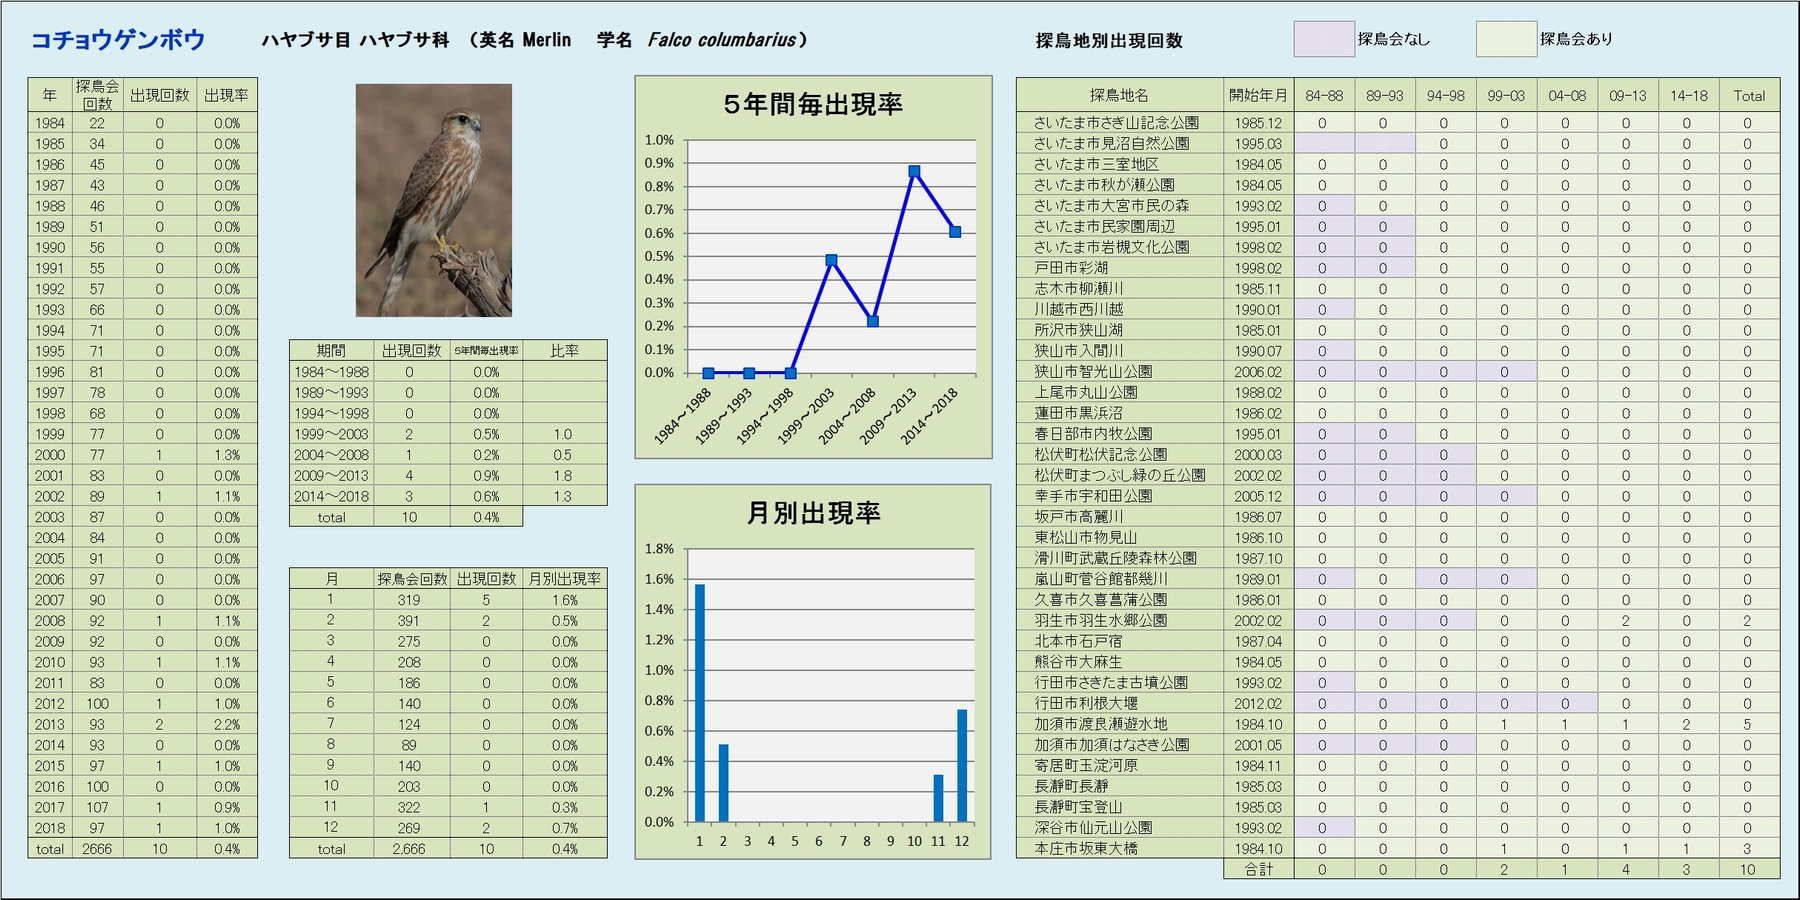Click the 5年間毎出現率 chart title
Image resolution: width=1800 pixels, height=900 pixels.
pos(813,104)
